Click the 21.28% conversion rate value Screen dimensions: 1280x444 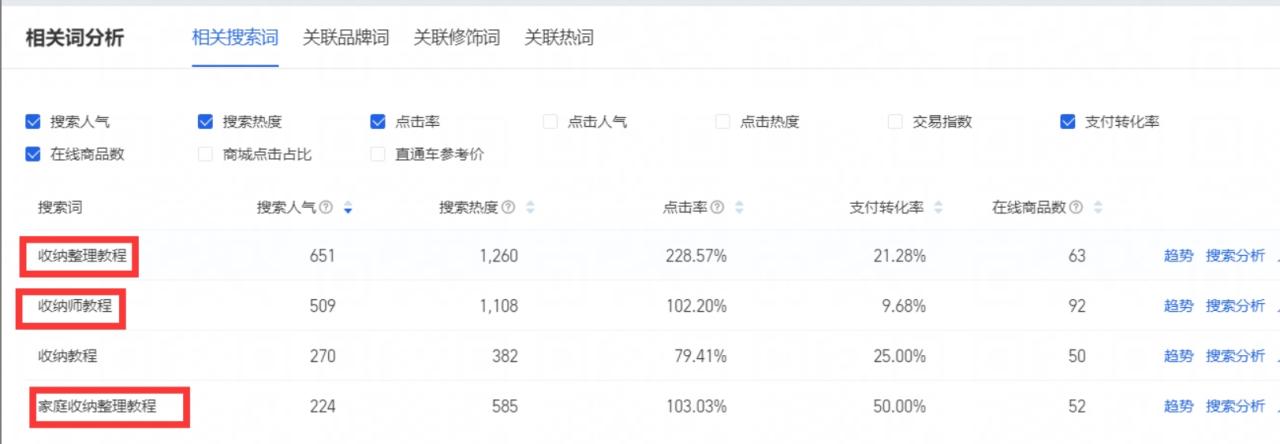(x=900, y=256)
